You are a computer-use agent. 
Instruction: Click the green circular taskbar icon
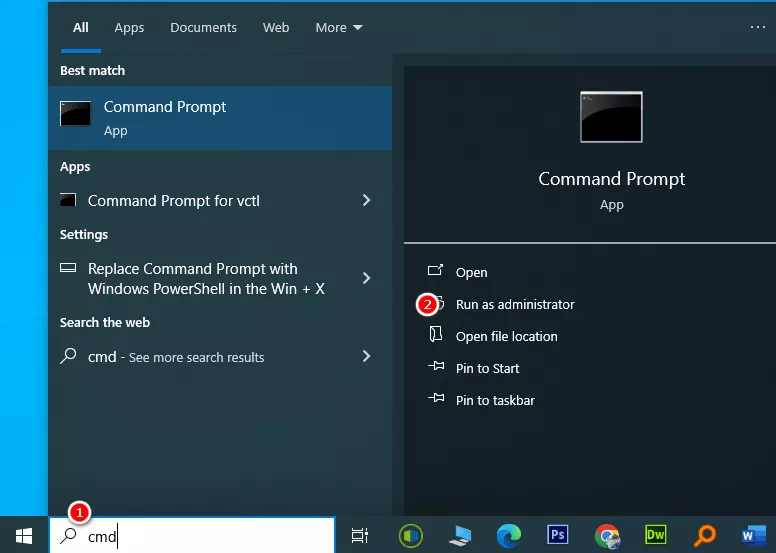410,535
